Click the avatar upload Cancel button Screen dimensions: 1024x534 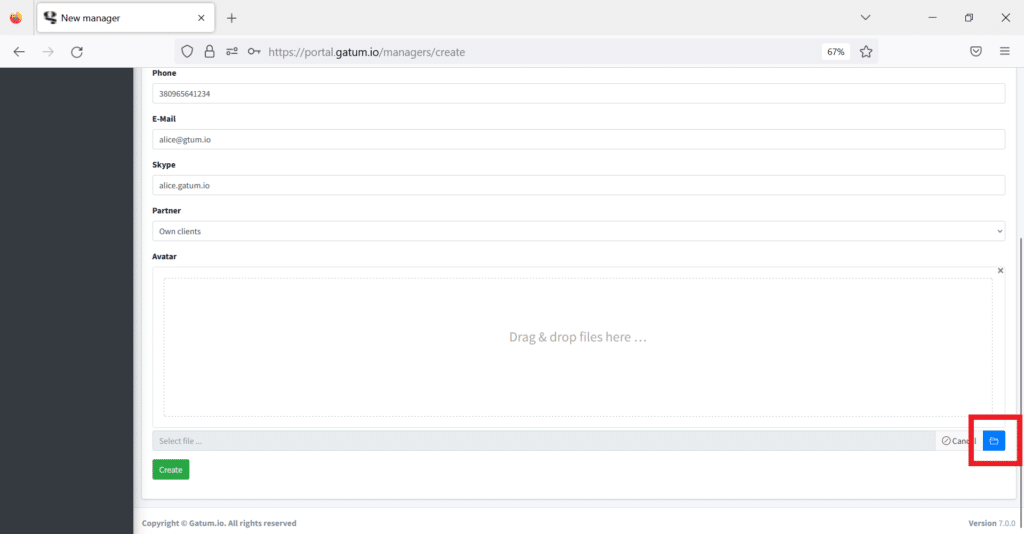pos(958,441)
